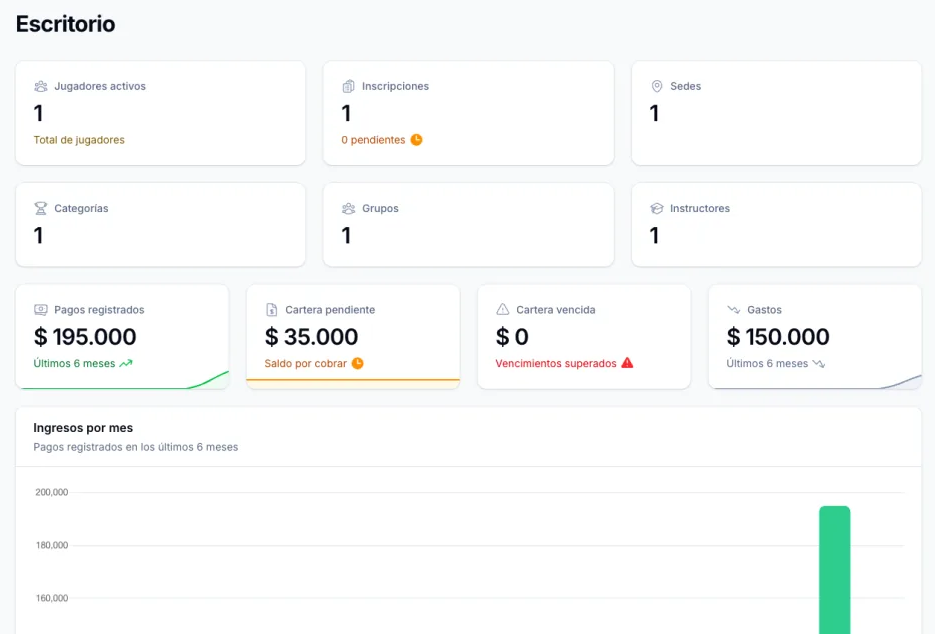Click the Cartera pendiente document icon
The height and width of the screenshot is (634, 935).
pos(272,310)
